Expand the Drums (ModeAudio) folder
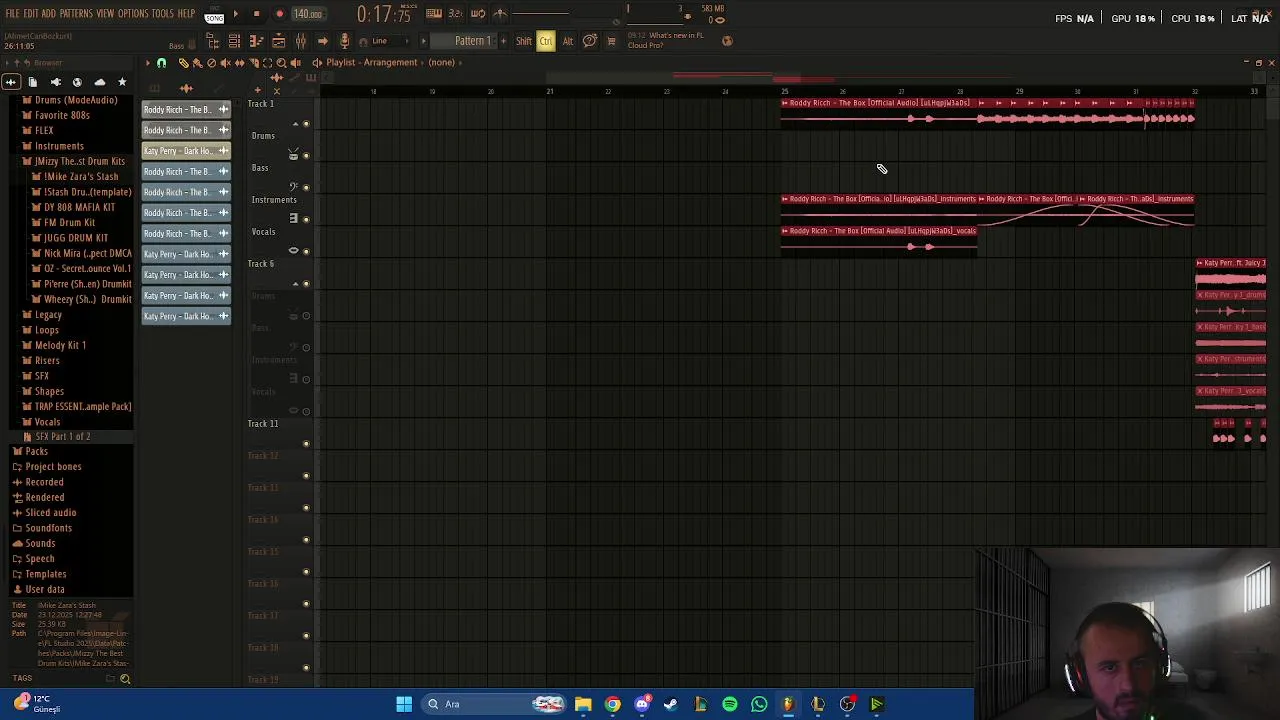1280x720 pixels. point(70,100)
